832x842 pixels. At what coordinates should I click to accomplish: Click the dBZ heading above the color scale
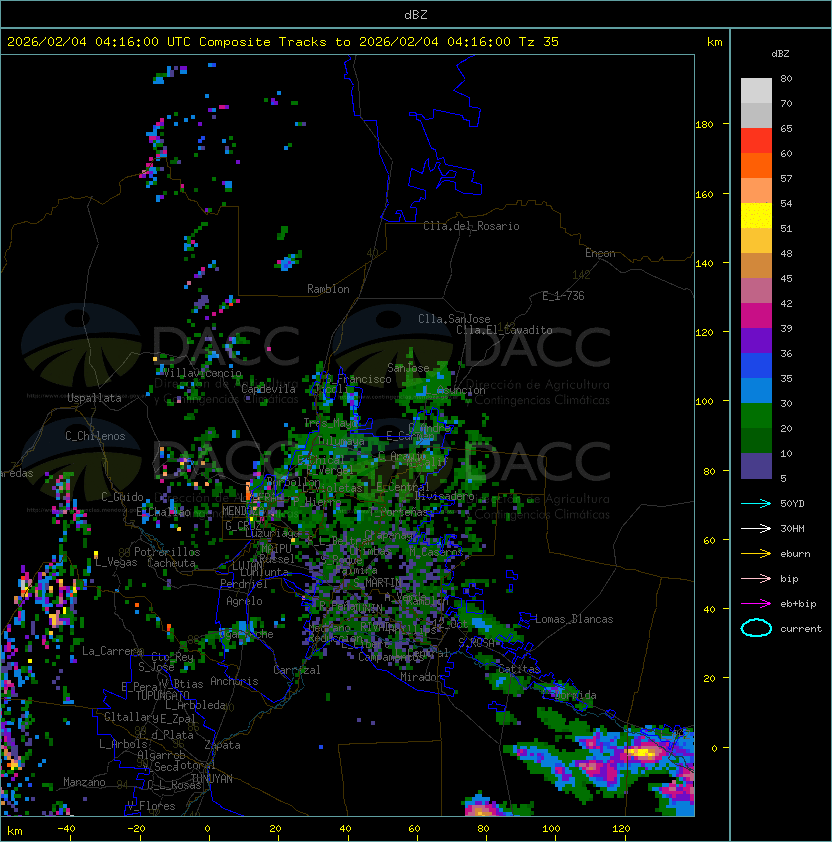(x=780, y=54)
